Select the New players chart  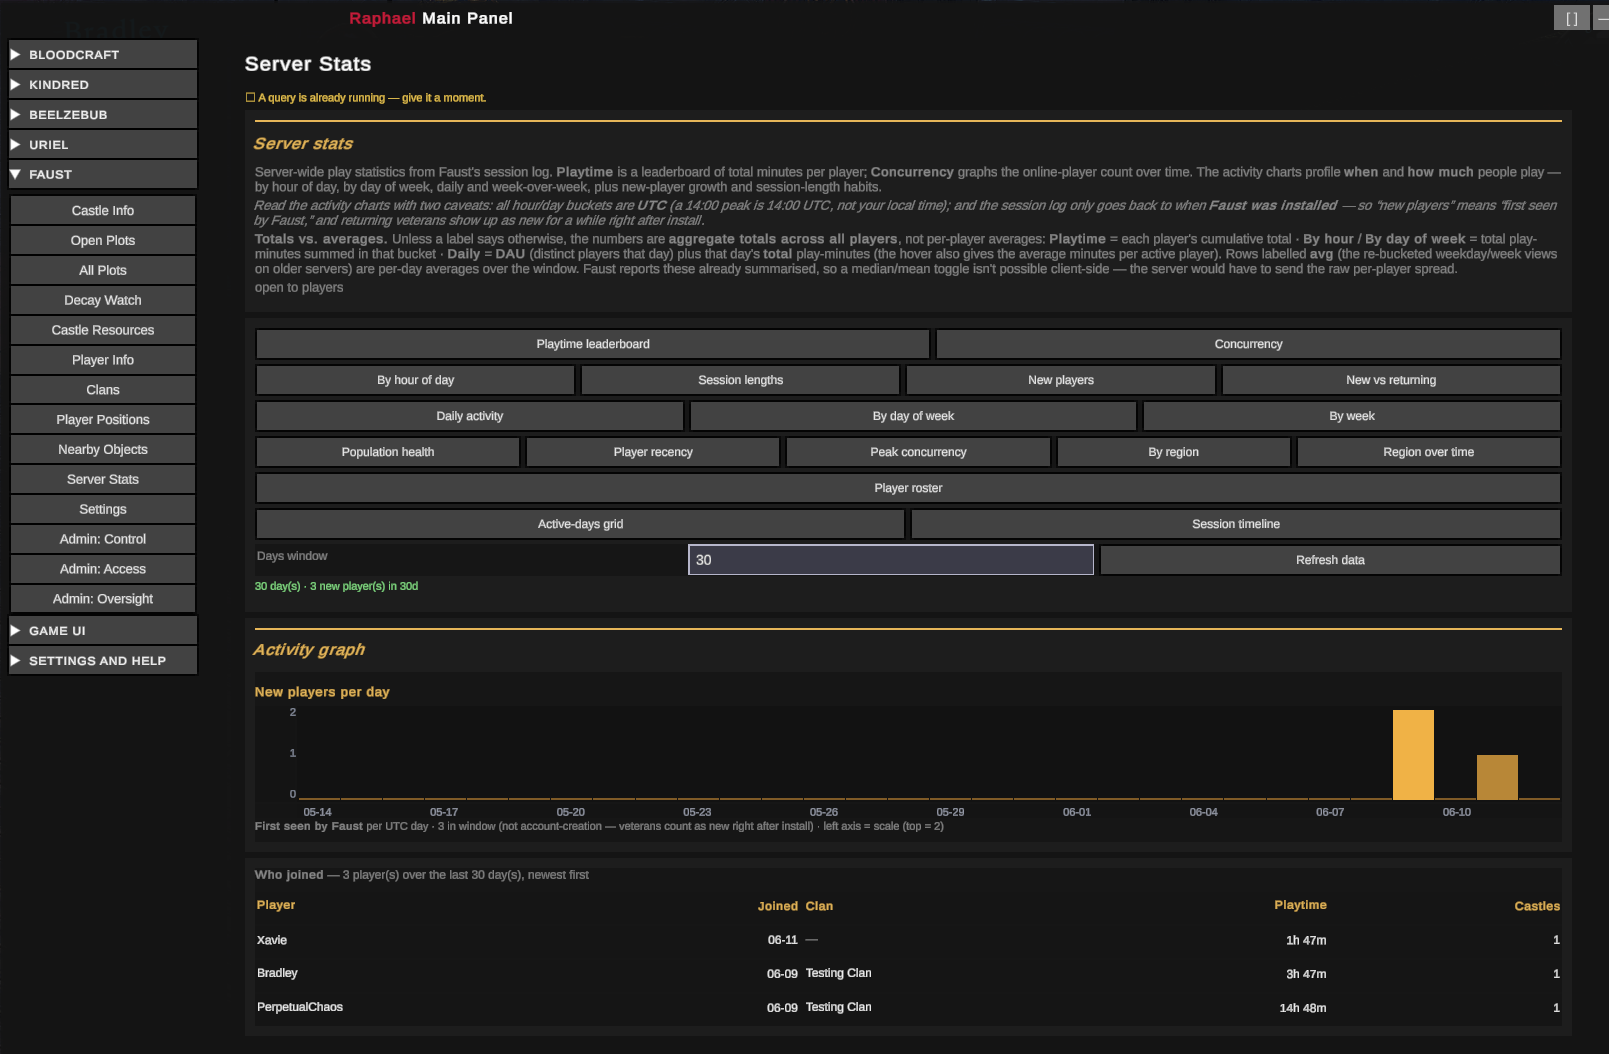point(1061,380)
